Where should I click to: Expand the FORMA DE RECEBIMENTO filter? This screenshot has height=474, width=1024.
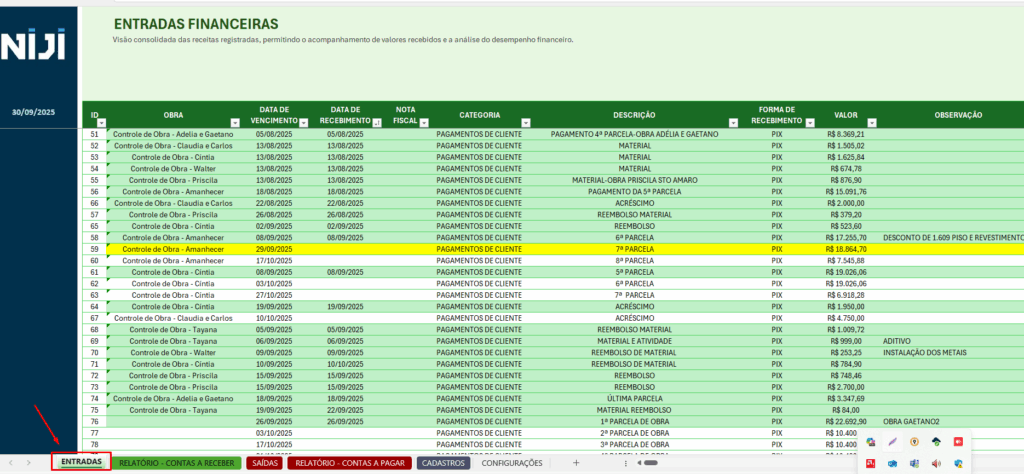click(811, 123)
